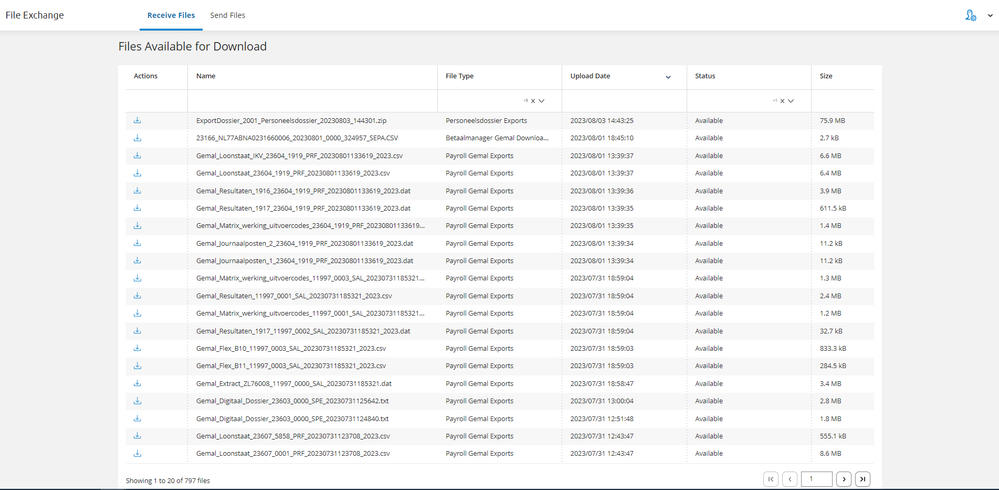Select the Receive Files tab

click(171, 15)
